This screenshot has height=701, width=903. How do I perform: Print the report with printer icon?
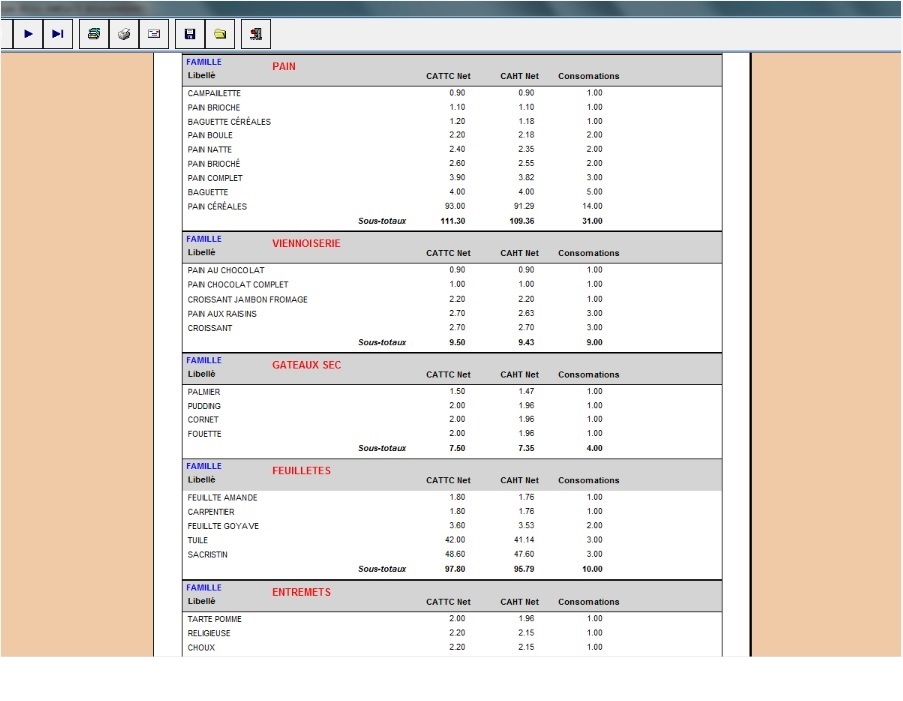pyautogui.click(x=124, y=34)
